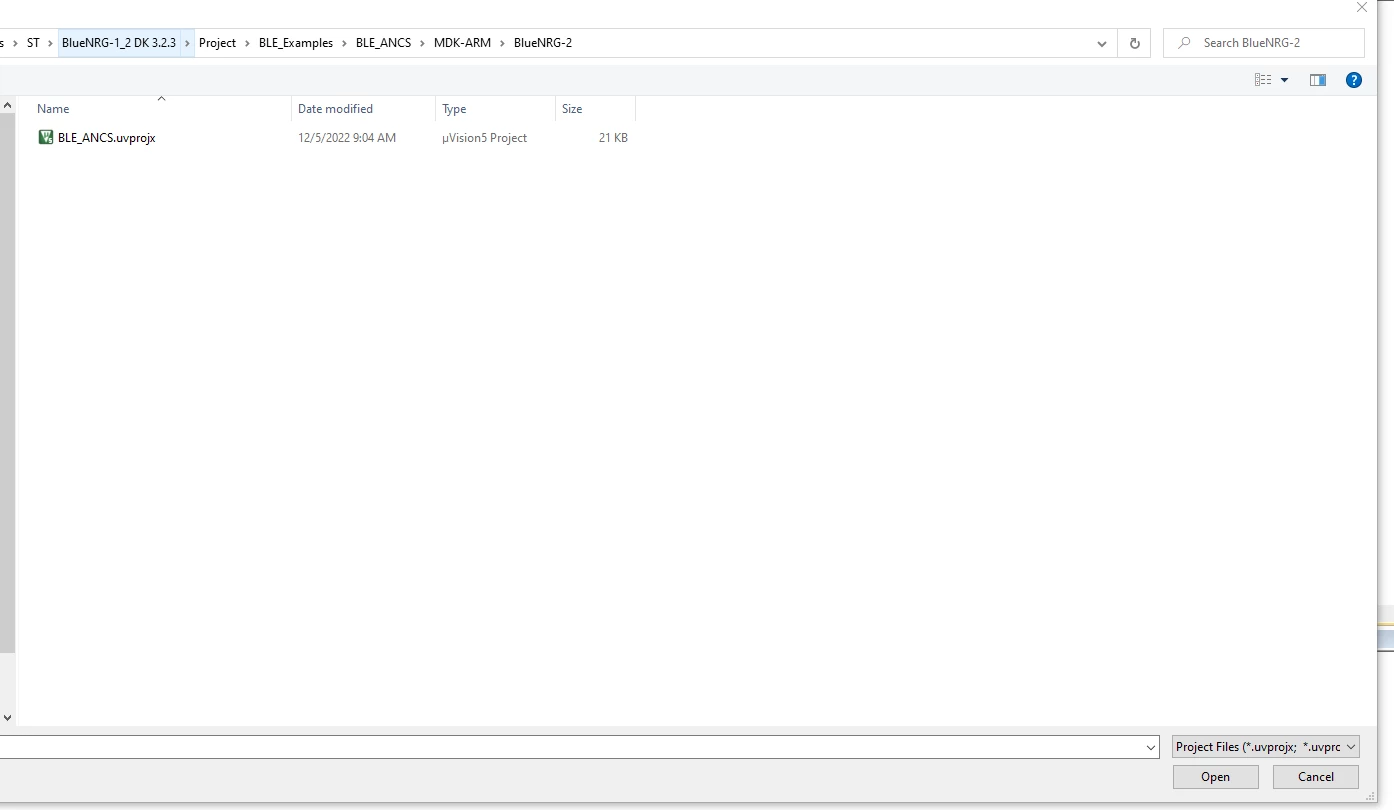Navigate to the MDK-ARM breadcrumb folder
Image resolution: width=1394 pixels, height=810 pixels.
pos(463,43)
